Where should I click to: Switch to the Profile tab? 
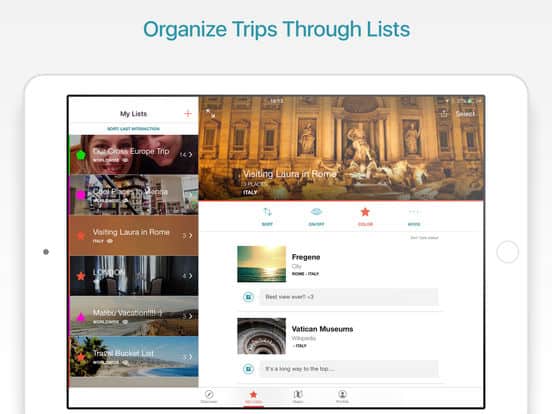click(x=342, y=396)
